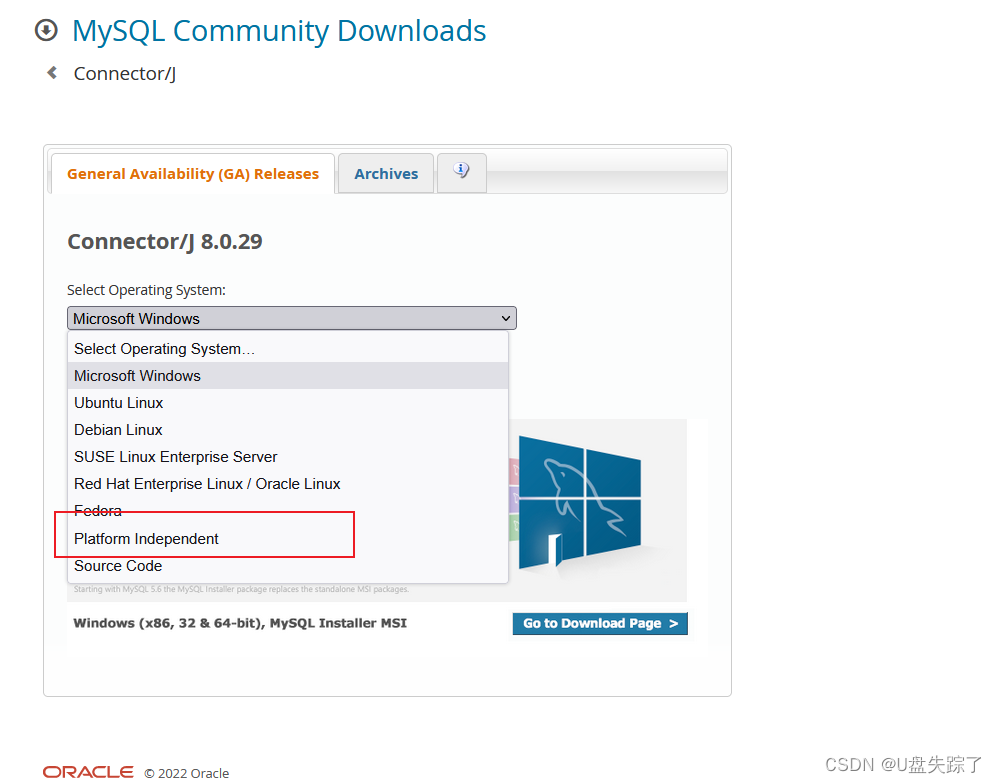The image size is (997, 783).
Task: Choose the 'Select Operating System…' placeholder option
Action: tap(288, 349)
